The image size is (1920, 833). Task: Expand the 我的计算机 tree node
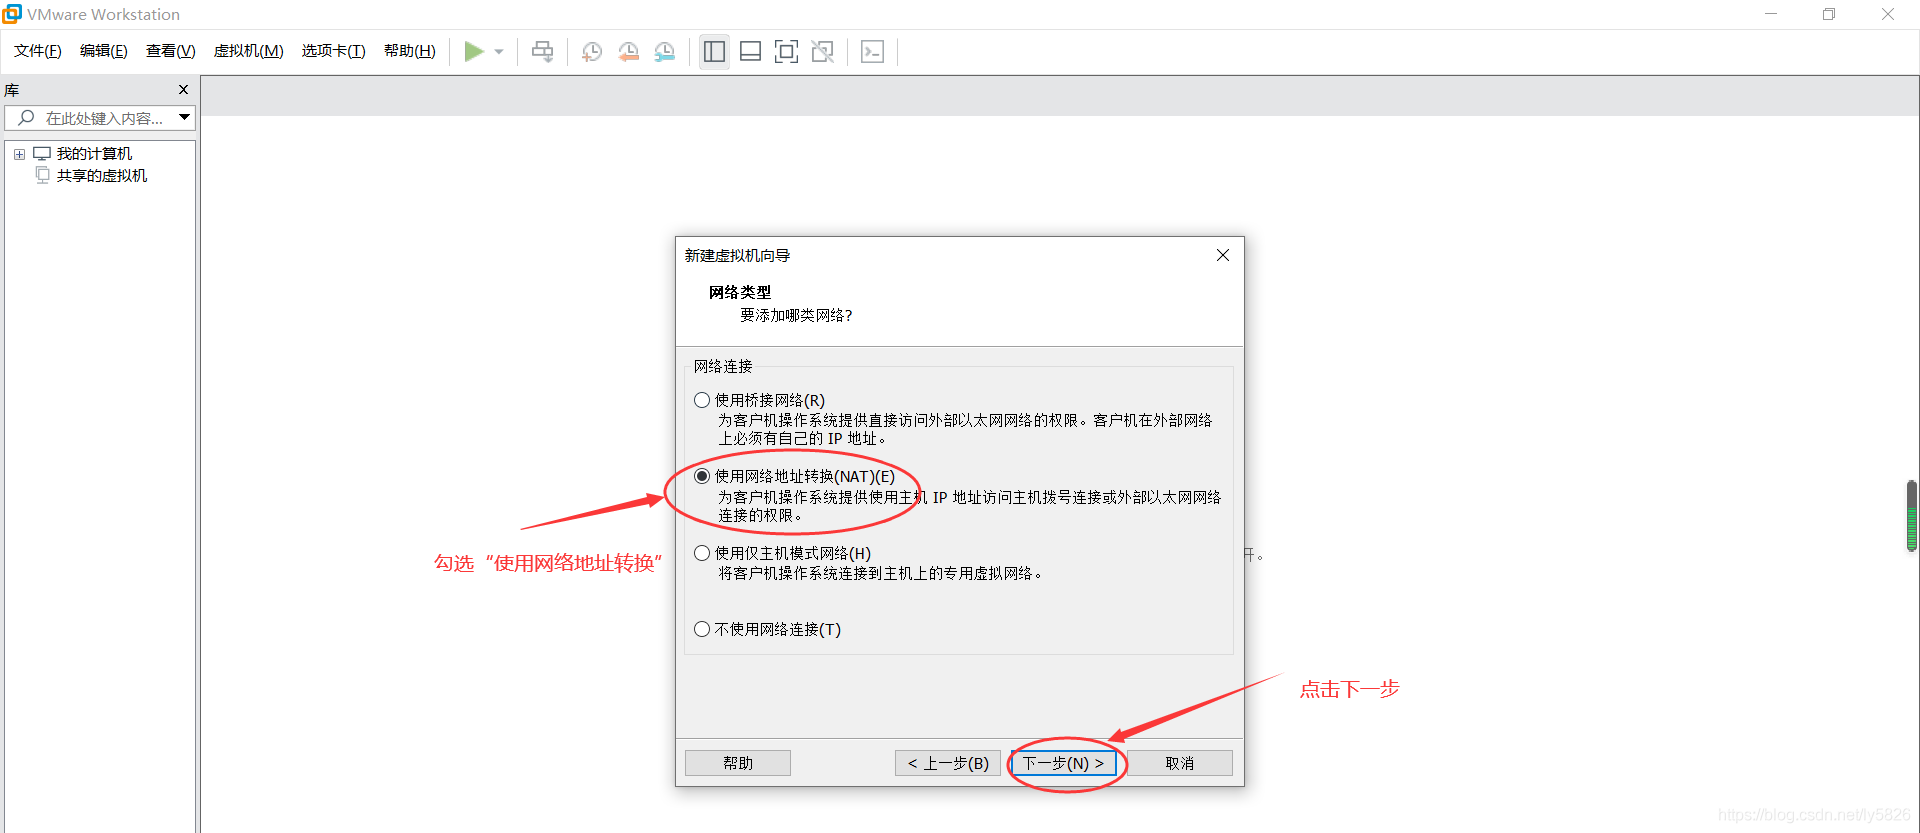pos(19,154)
